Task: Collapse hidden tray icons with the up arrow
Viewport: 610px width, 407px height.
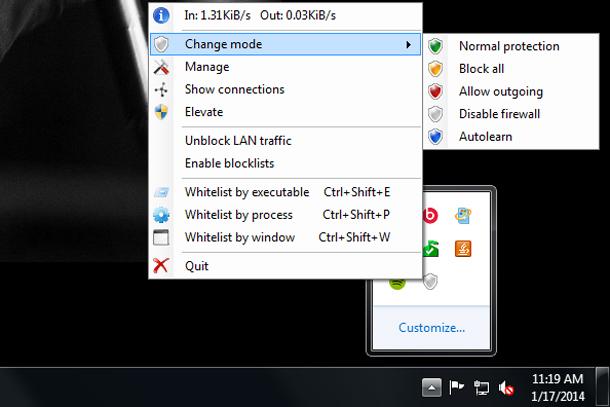Action: (x=432, y=388)
